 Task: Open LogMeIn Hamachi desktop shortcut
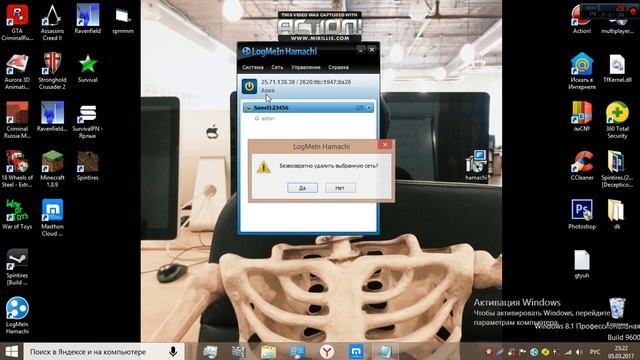17,316
